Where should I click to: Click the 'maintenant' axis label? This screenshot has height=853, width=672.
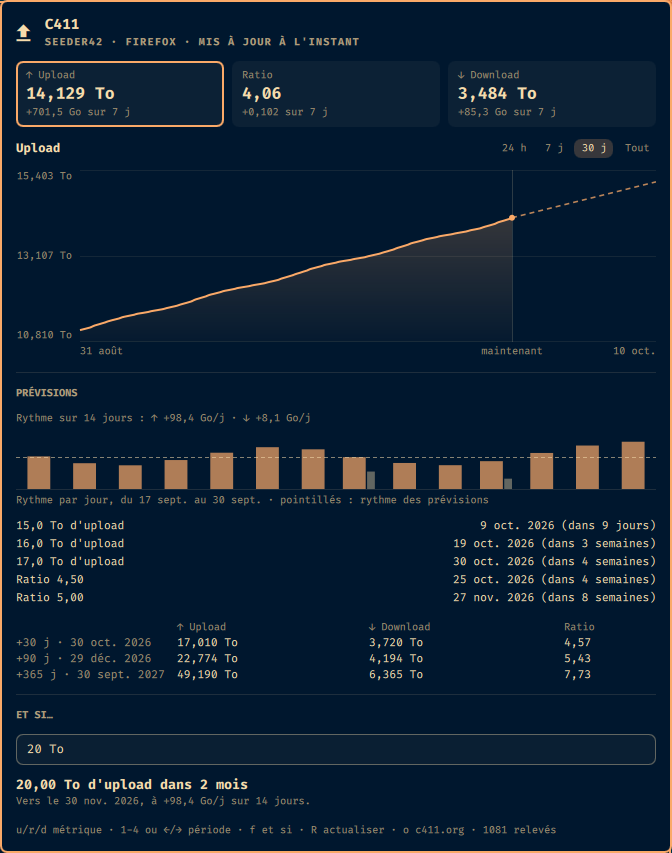pos(511,351)
